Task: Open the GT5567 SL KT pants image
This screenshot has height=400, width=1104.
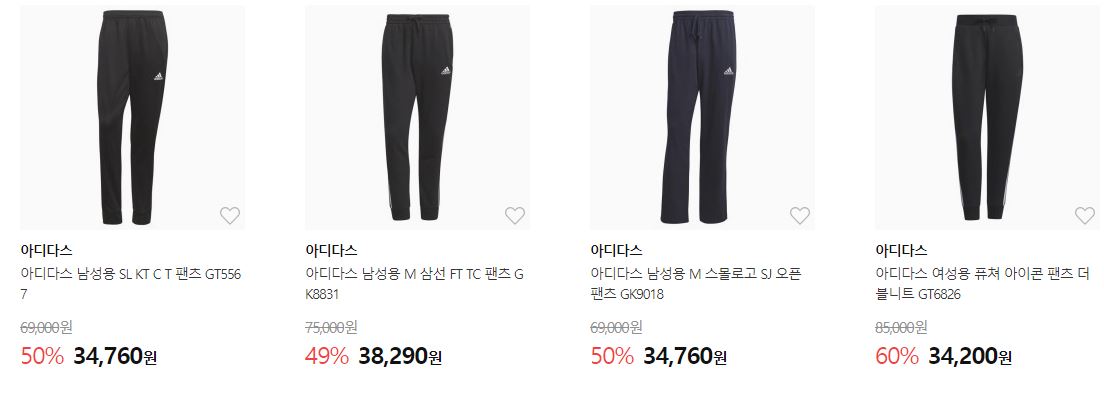Action: (132, 117)
